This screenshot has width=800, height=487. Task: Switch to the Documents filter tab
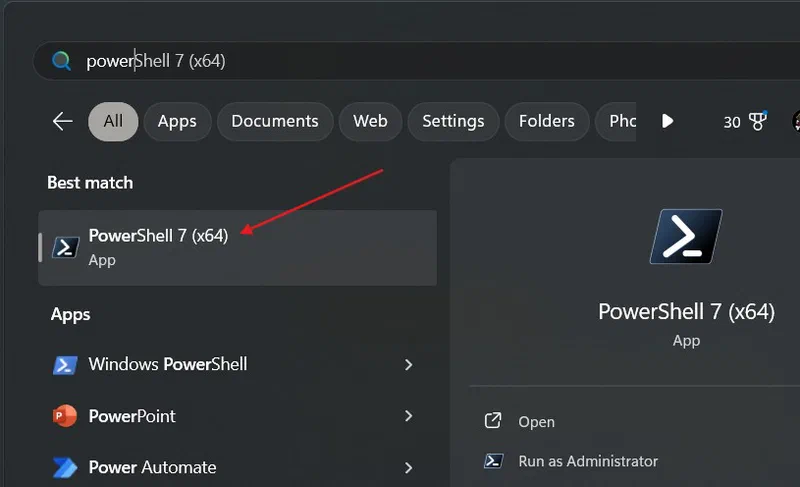pyautogui.click(x=275, y=121)
